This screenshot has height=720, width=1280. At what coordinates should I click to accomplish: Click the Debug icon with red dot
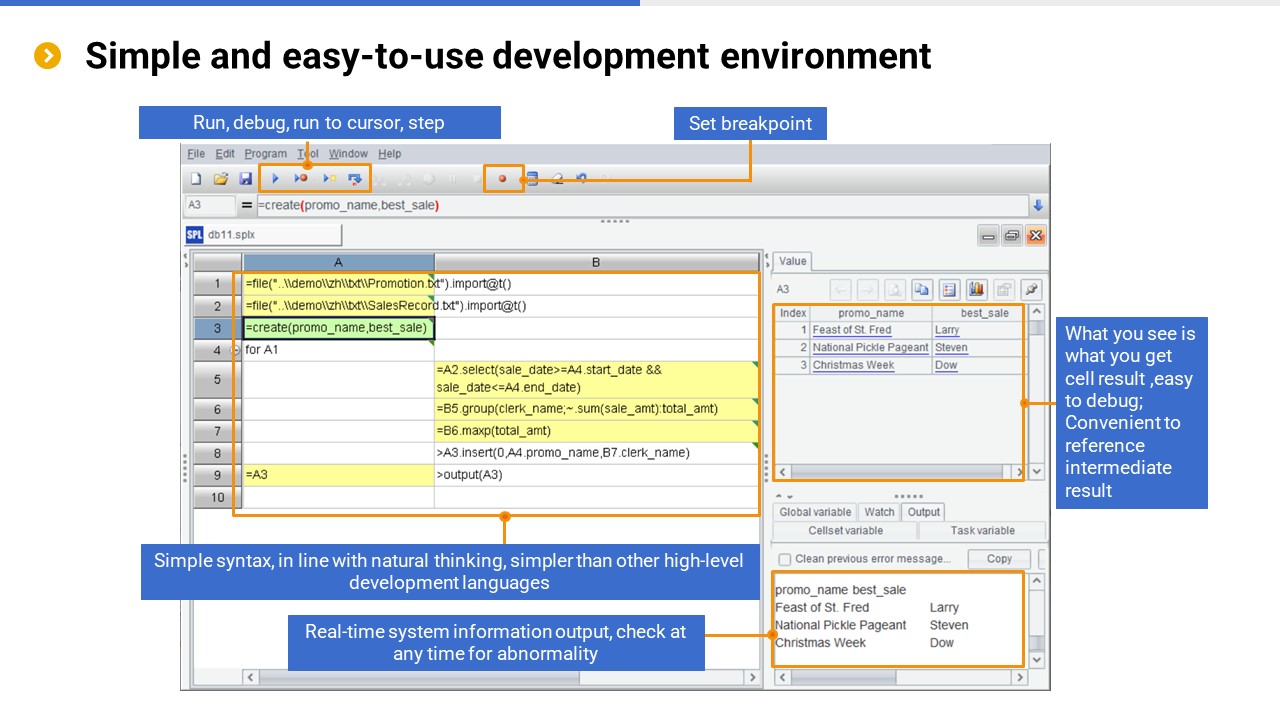coord(301,179)
